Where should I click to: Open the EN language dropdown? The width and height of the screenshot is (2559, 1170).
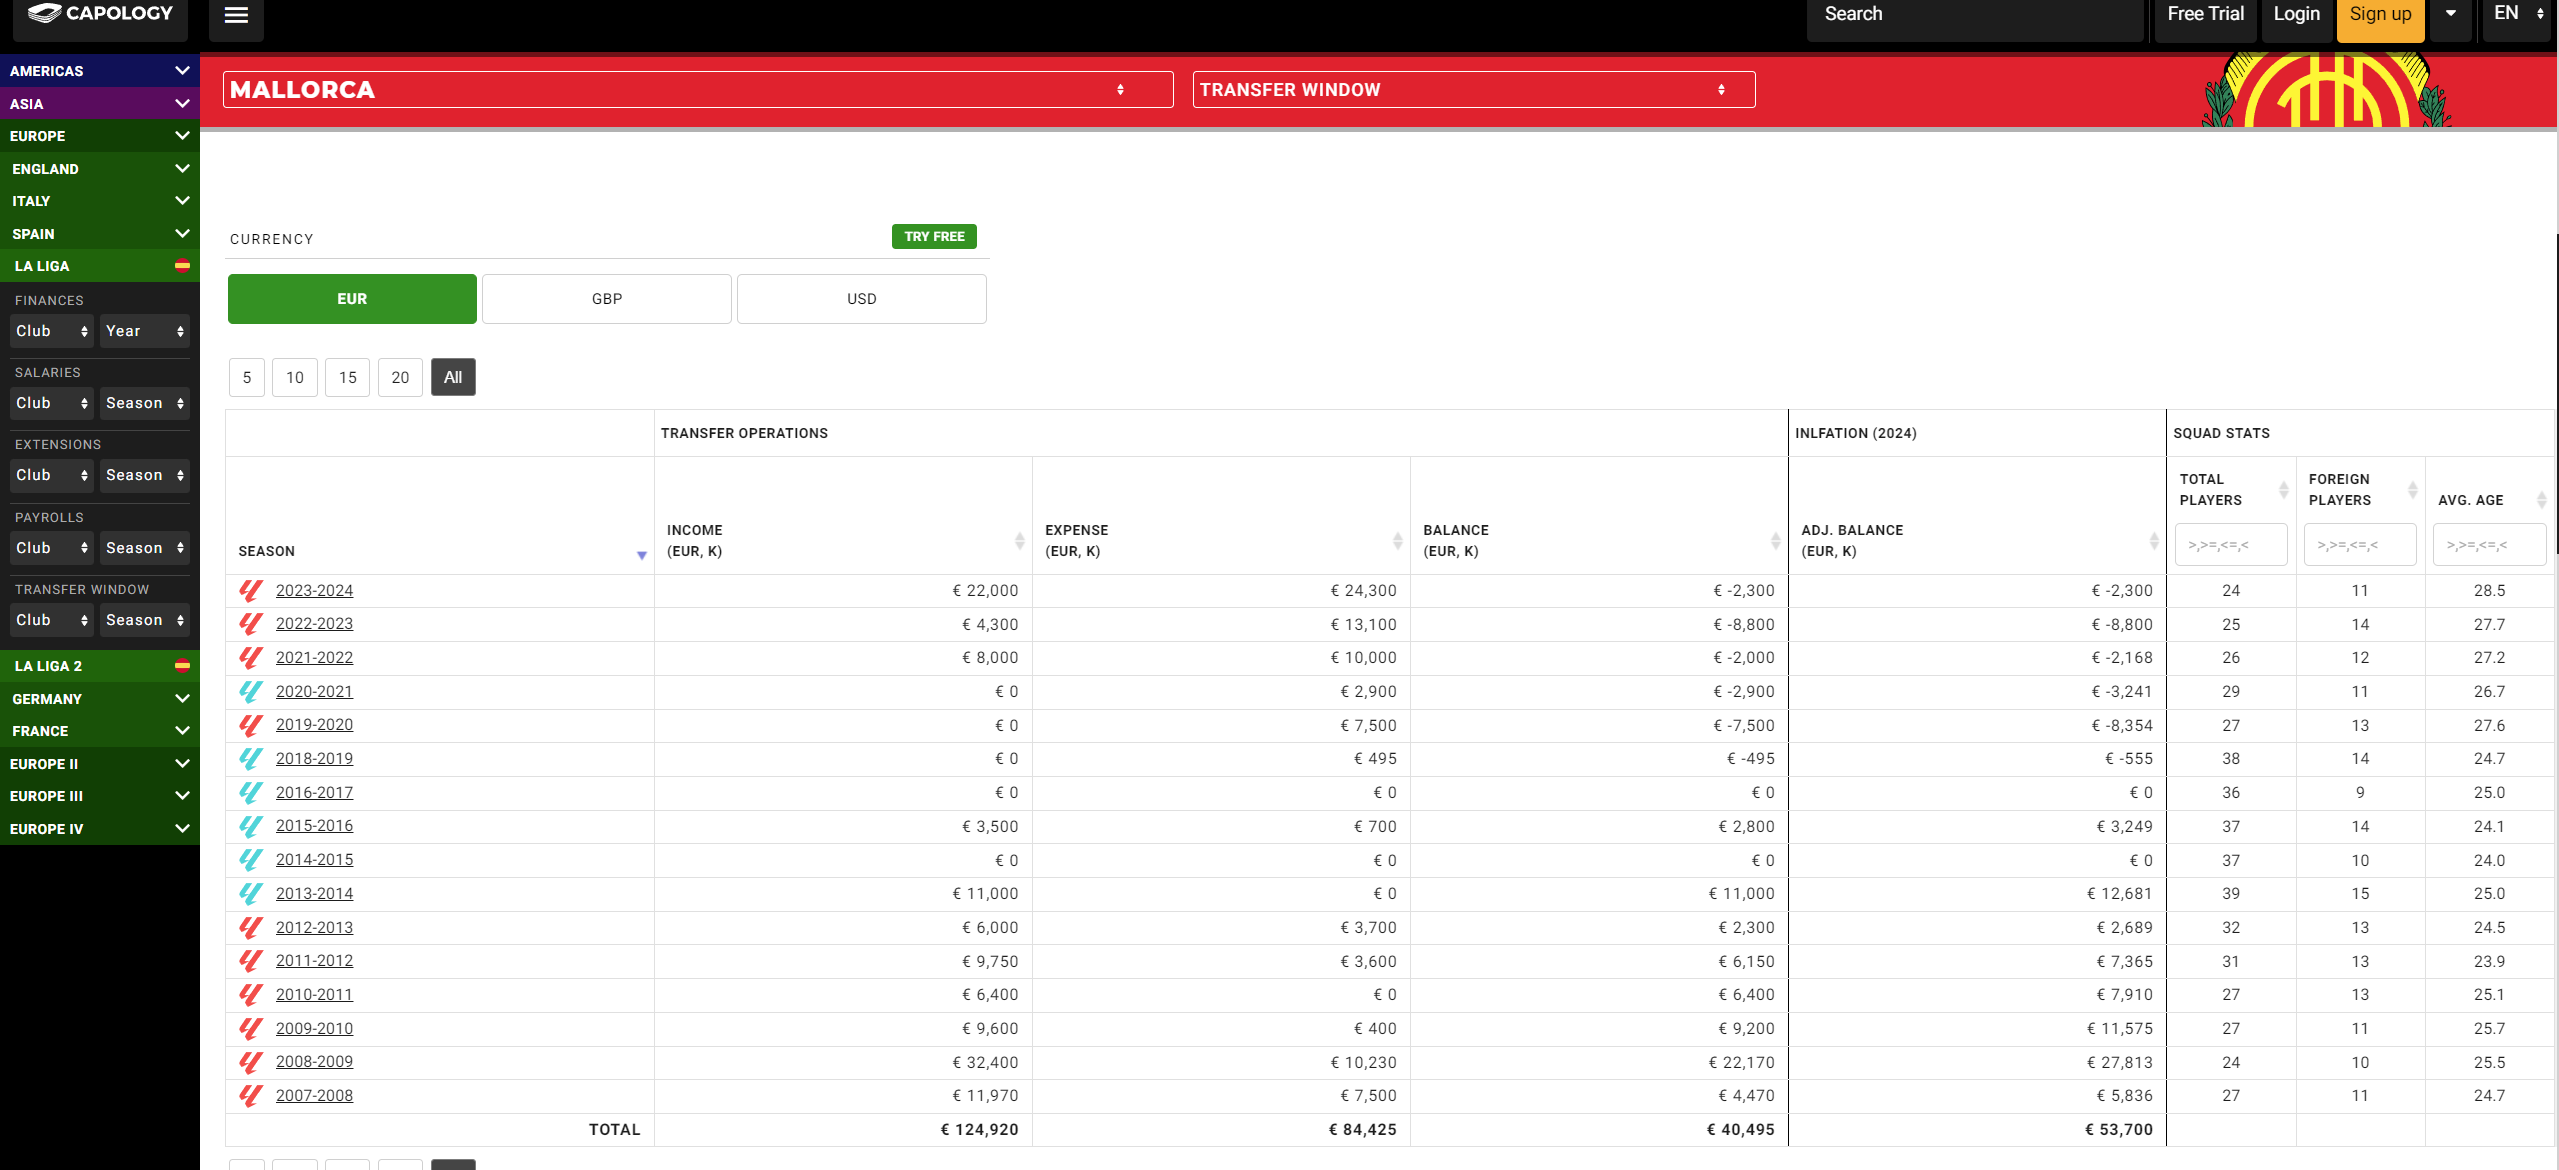pos(2517,14)
